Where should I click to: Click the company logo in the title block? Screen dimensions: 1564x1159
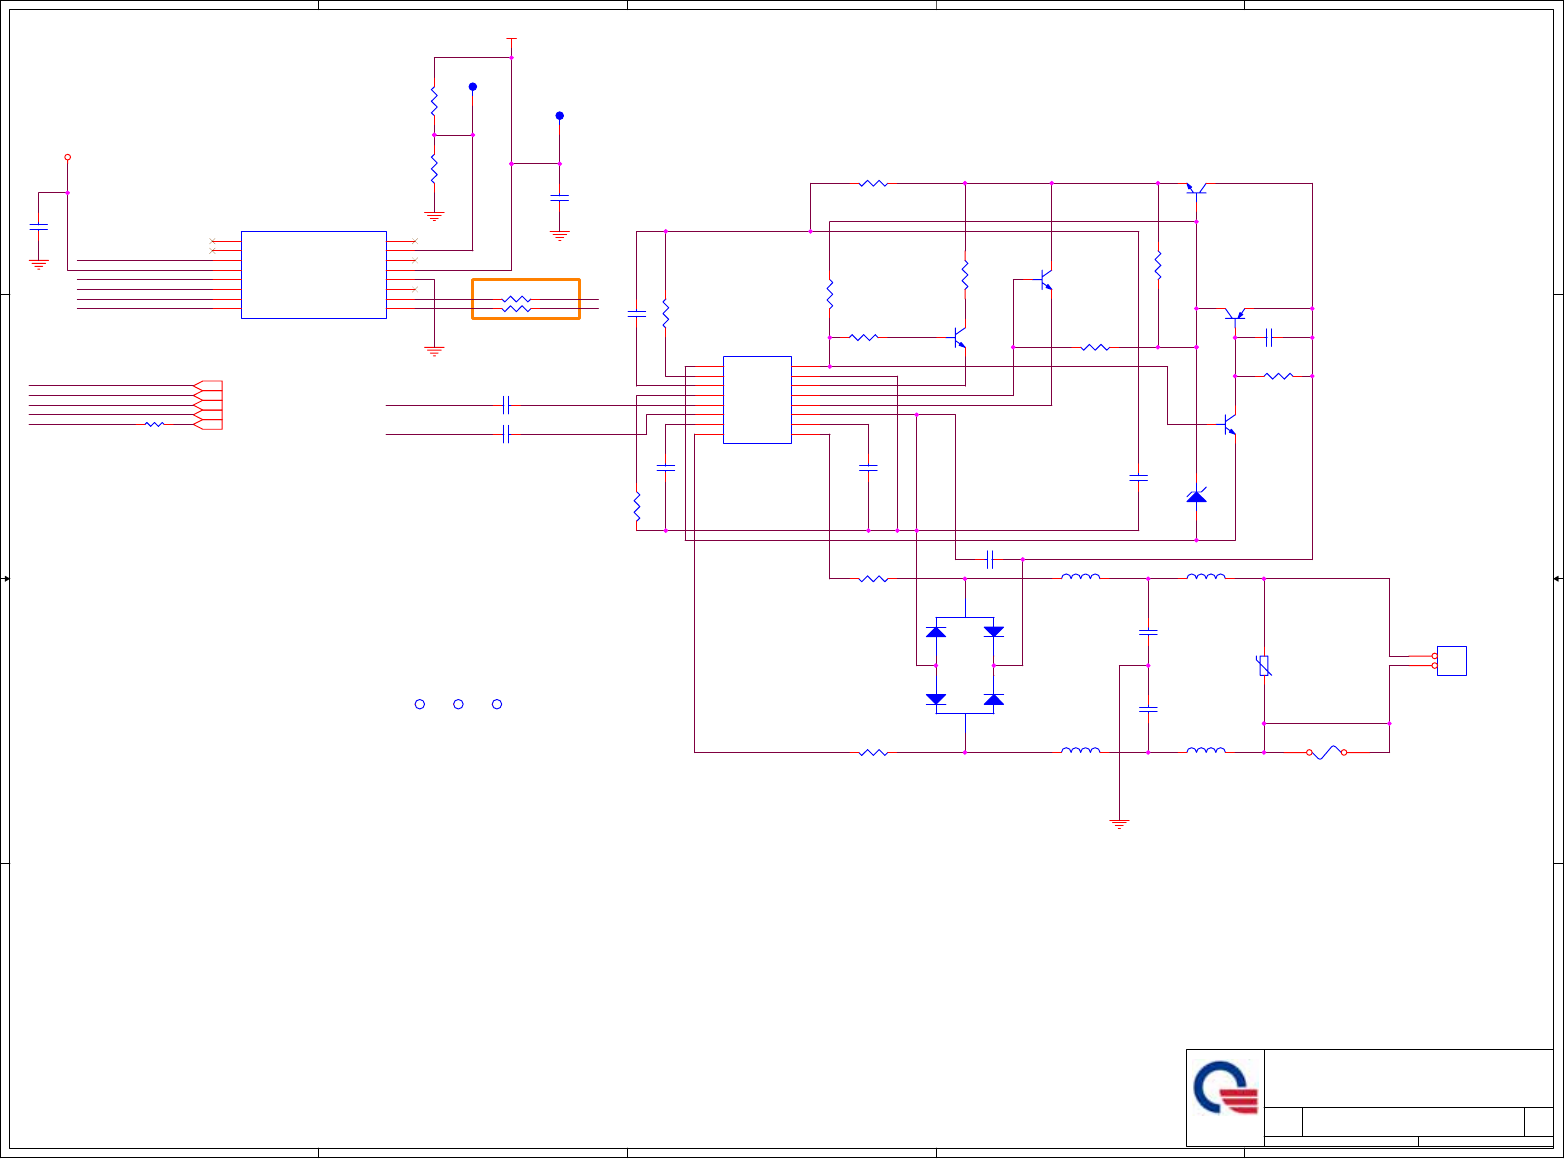[1226, 1087]
